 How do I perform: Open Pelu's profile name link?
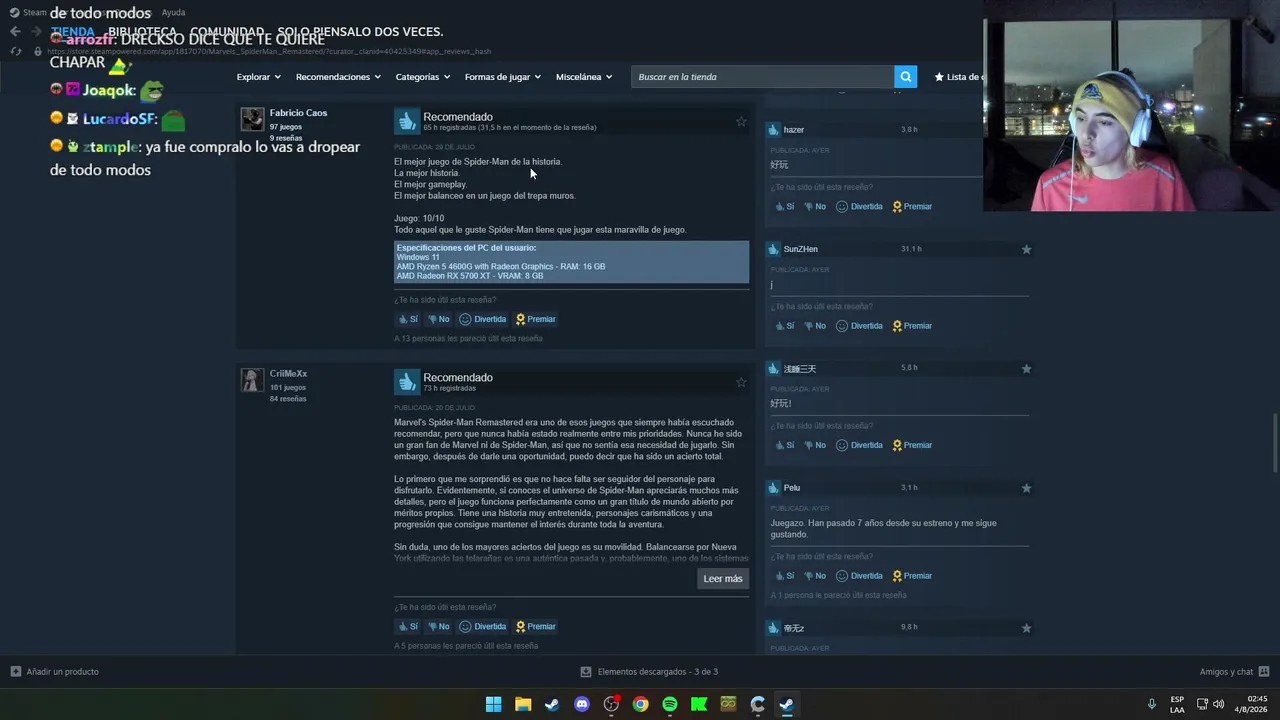(792, 488)
